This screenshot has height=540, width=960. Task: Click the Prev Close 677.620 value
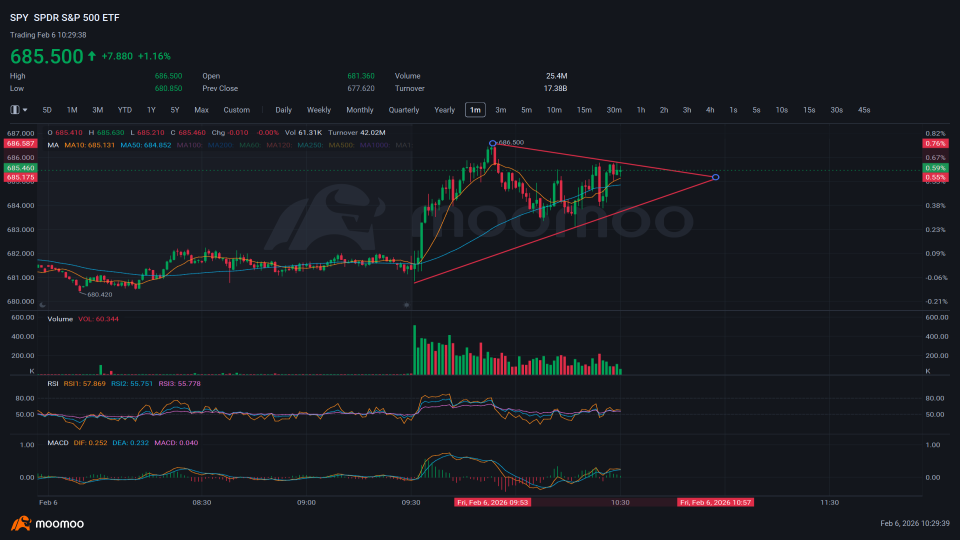[361, 89]
